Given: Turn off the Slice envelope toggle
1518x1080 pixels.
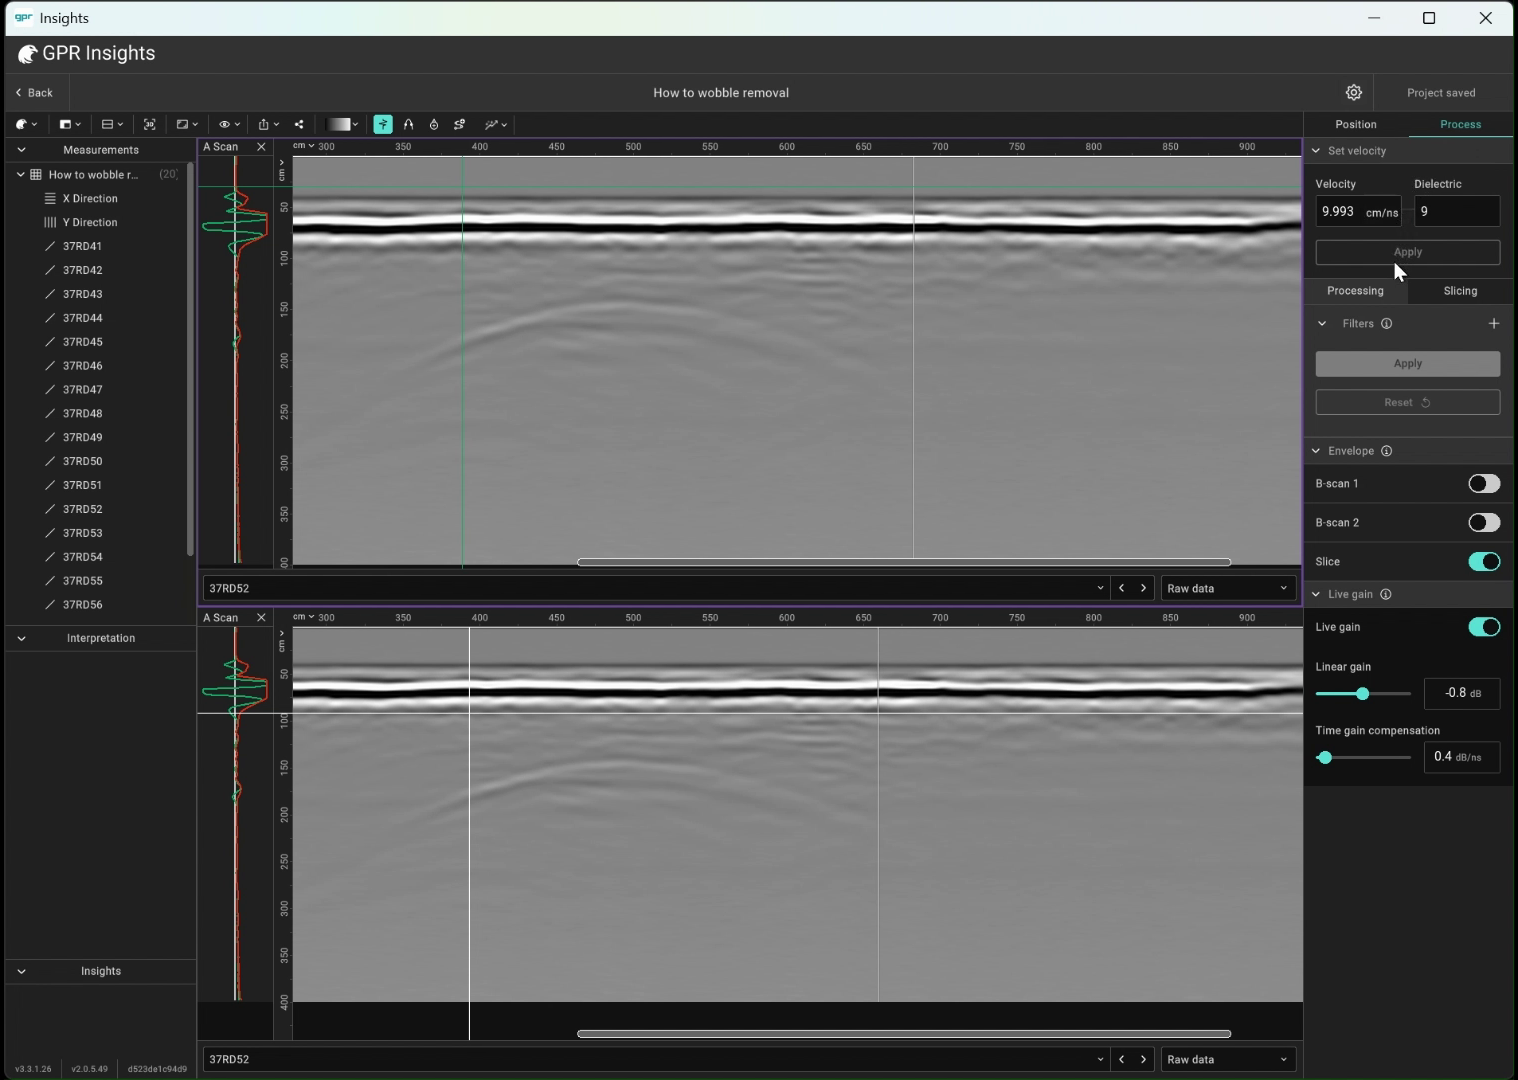Looking at the screenshot, I should click(1483, 561).
